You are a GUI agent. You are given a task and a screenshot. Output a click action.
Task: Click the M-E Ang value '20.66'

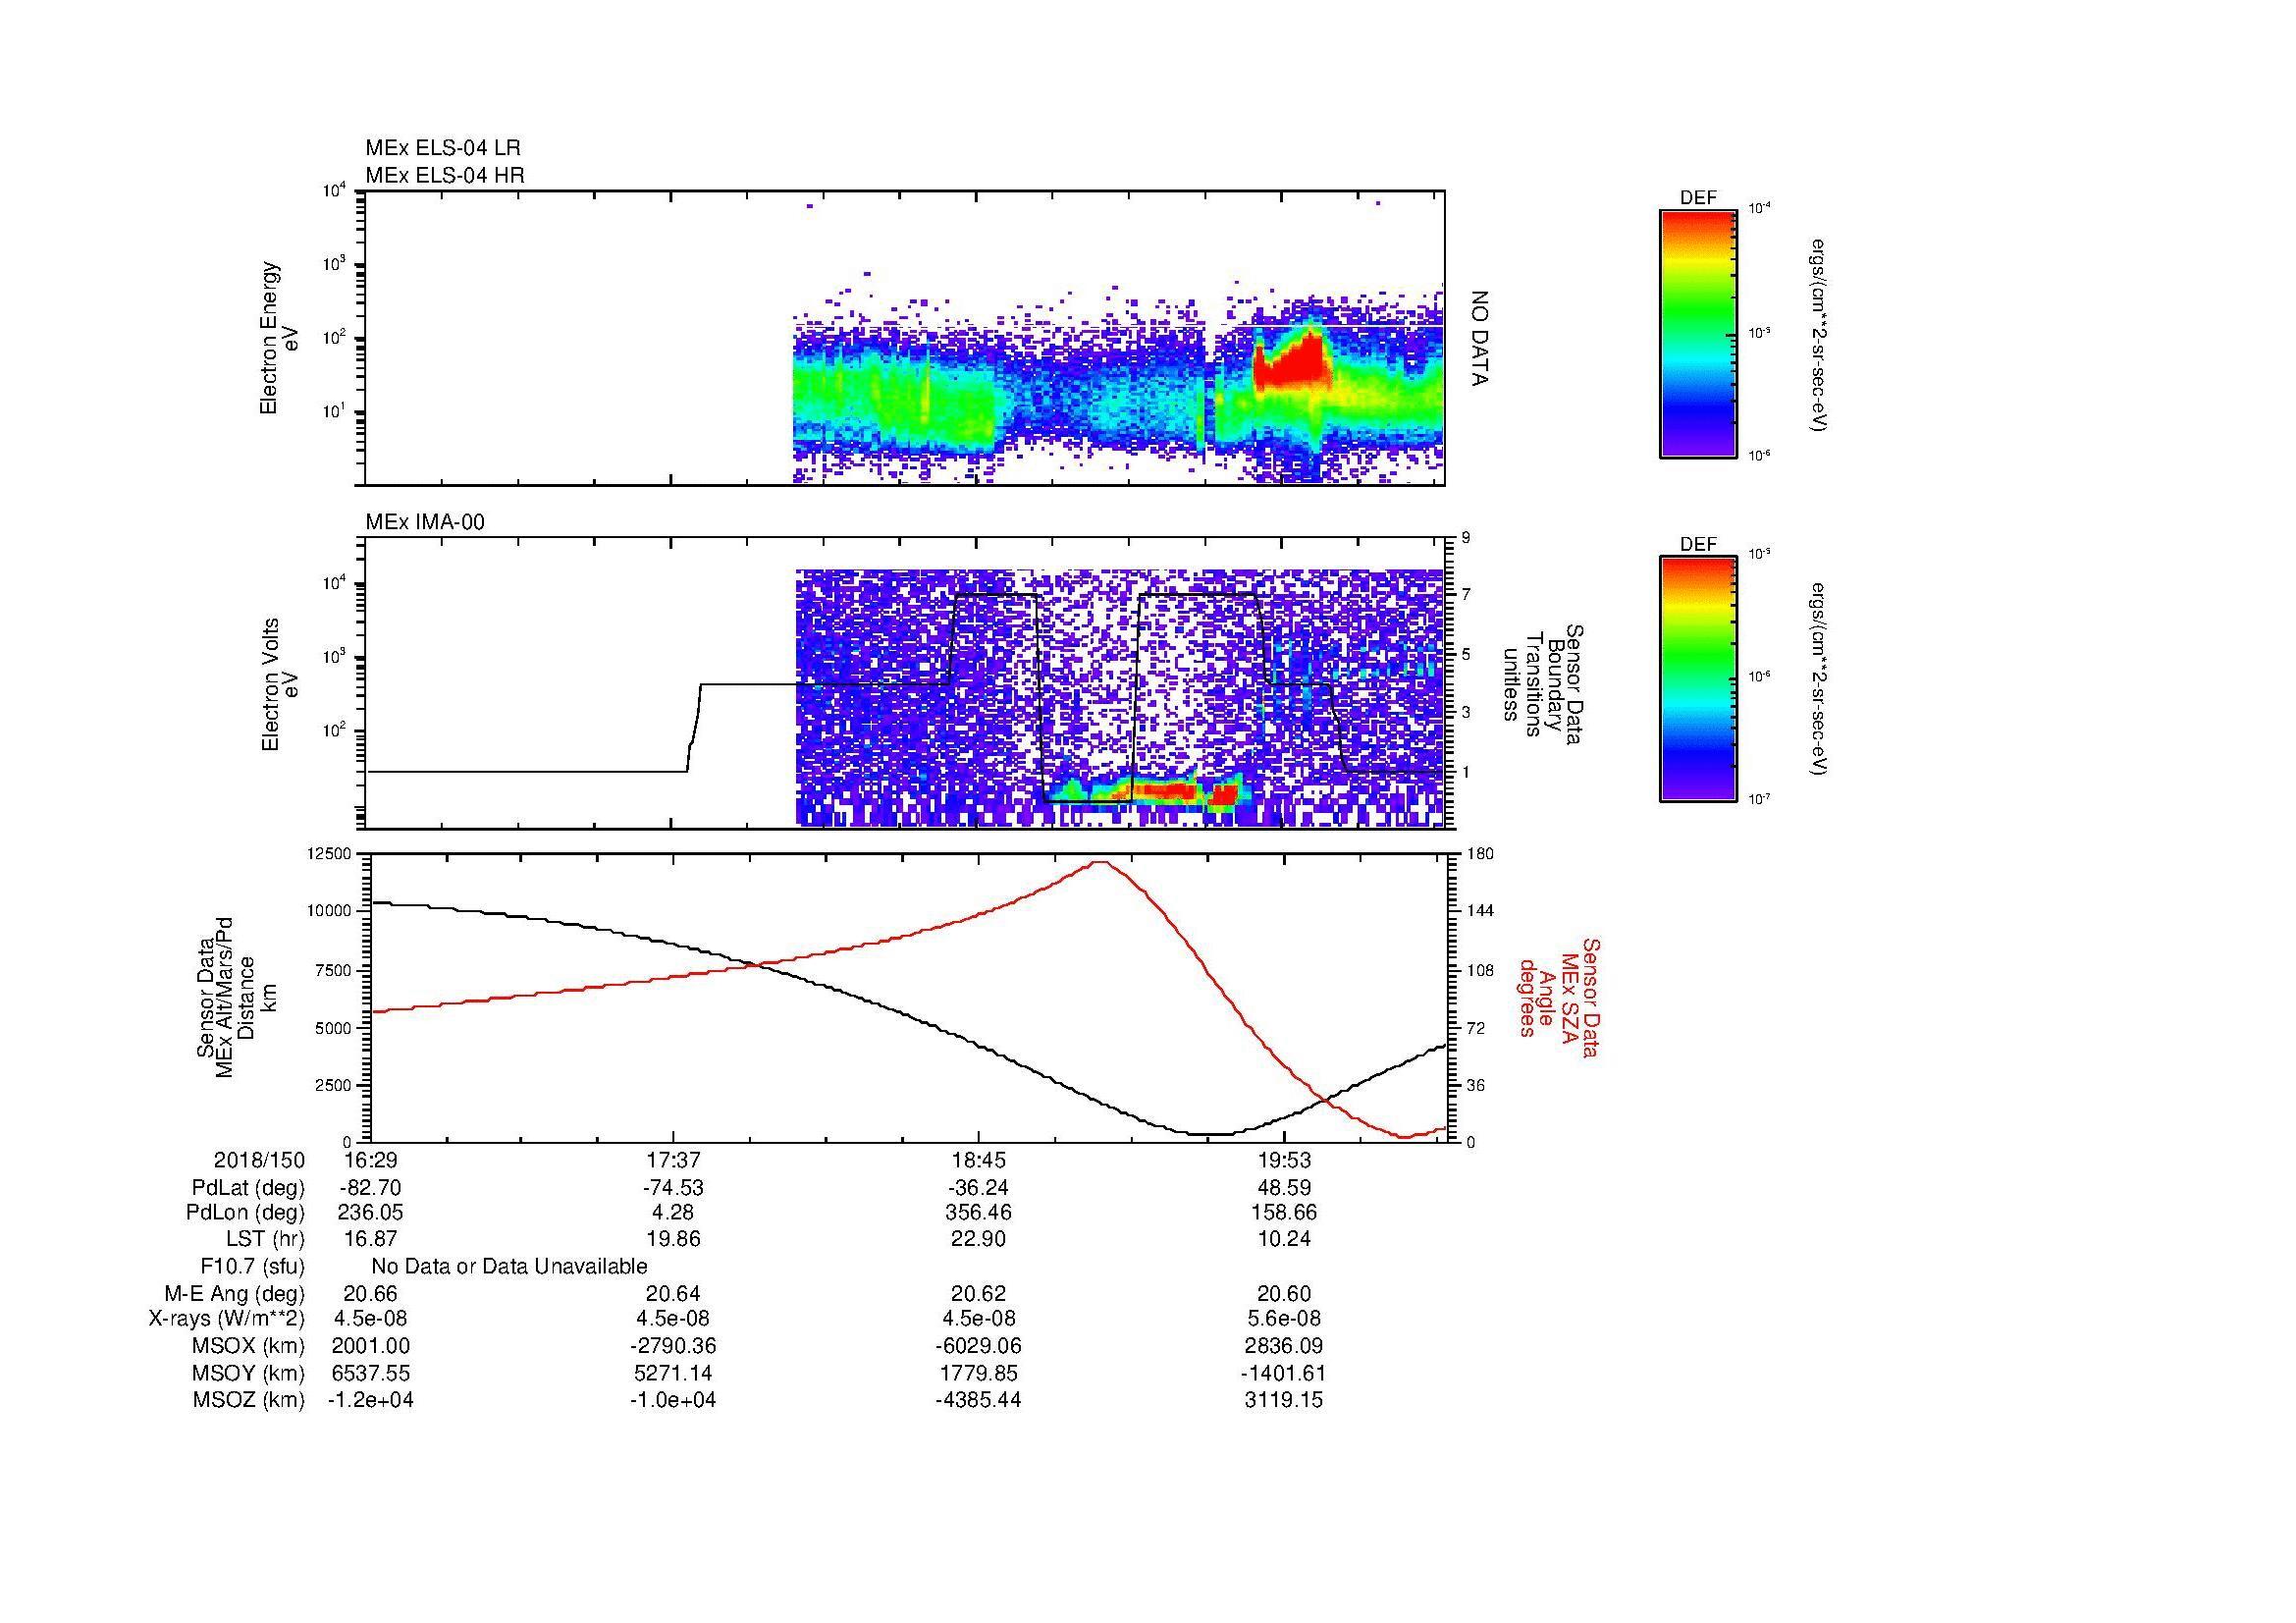371,1293
